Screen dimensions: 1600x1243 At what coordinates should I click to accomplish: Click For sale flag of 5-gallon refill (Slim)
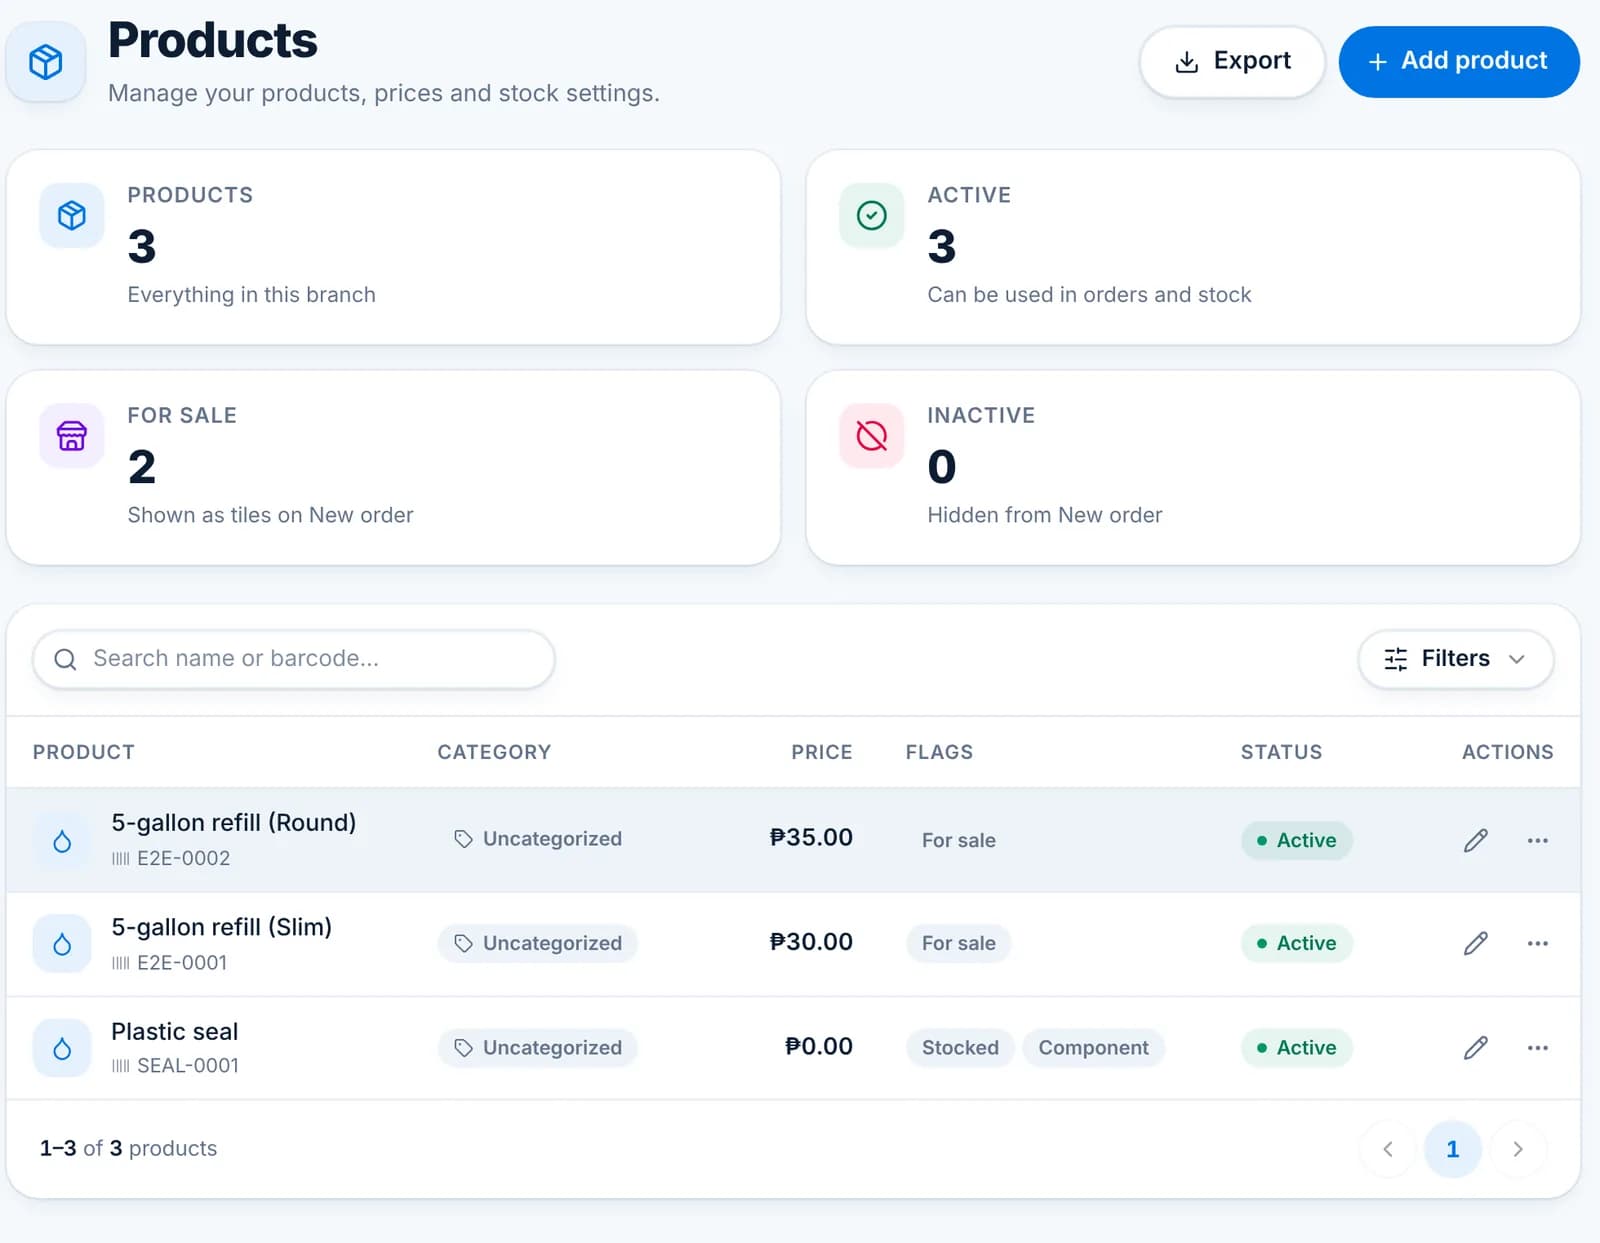[x=958, y=943]
